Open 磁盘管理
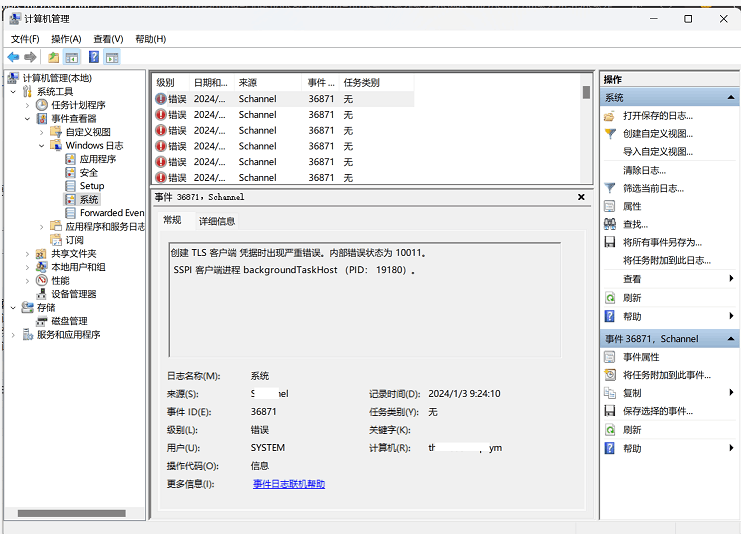 tap(69, 321)
